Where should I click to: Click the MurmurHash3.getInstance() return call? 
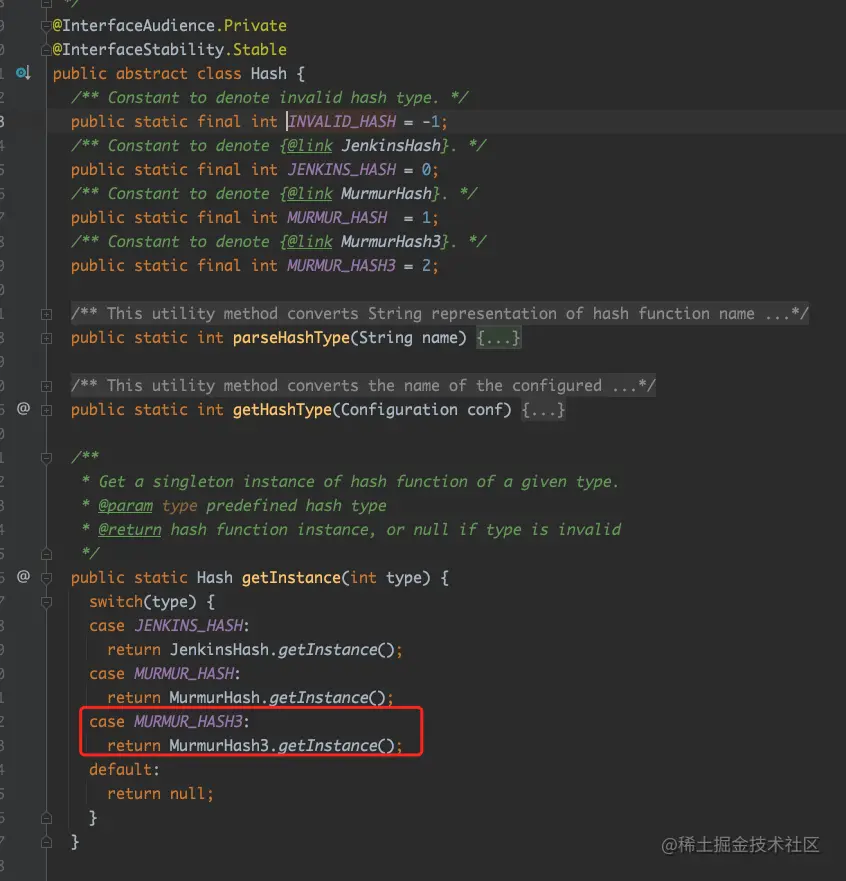[x=255, y=746]
